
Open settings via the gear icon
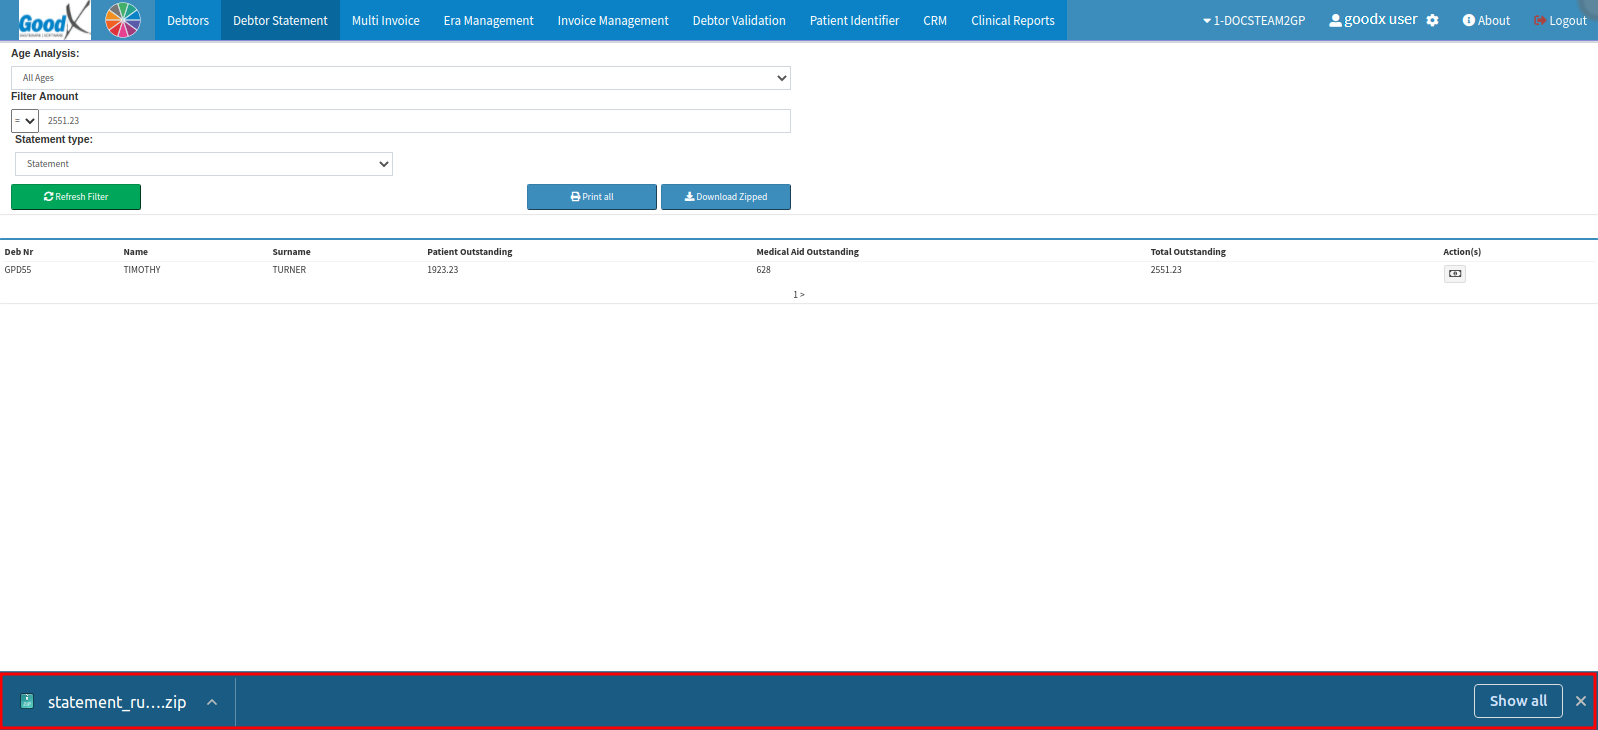[1432, 20]
